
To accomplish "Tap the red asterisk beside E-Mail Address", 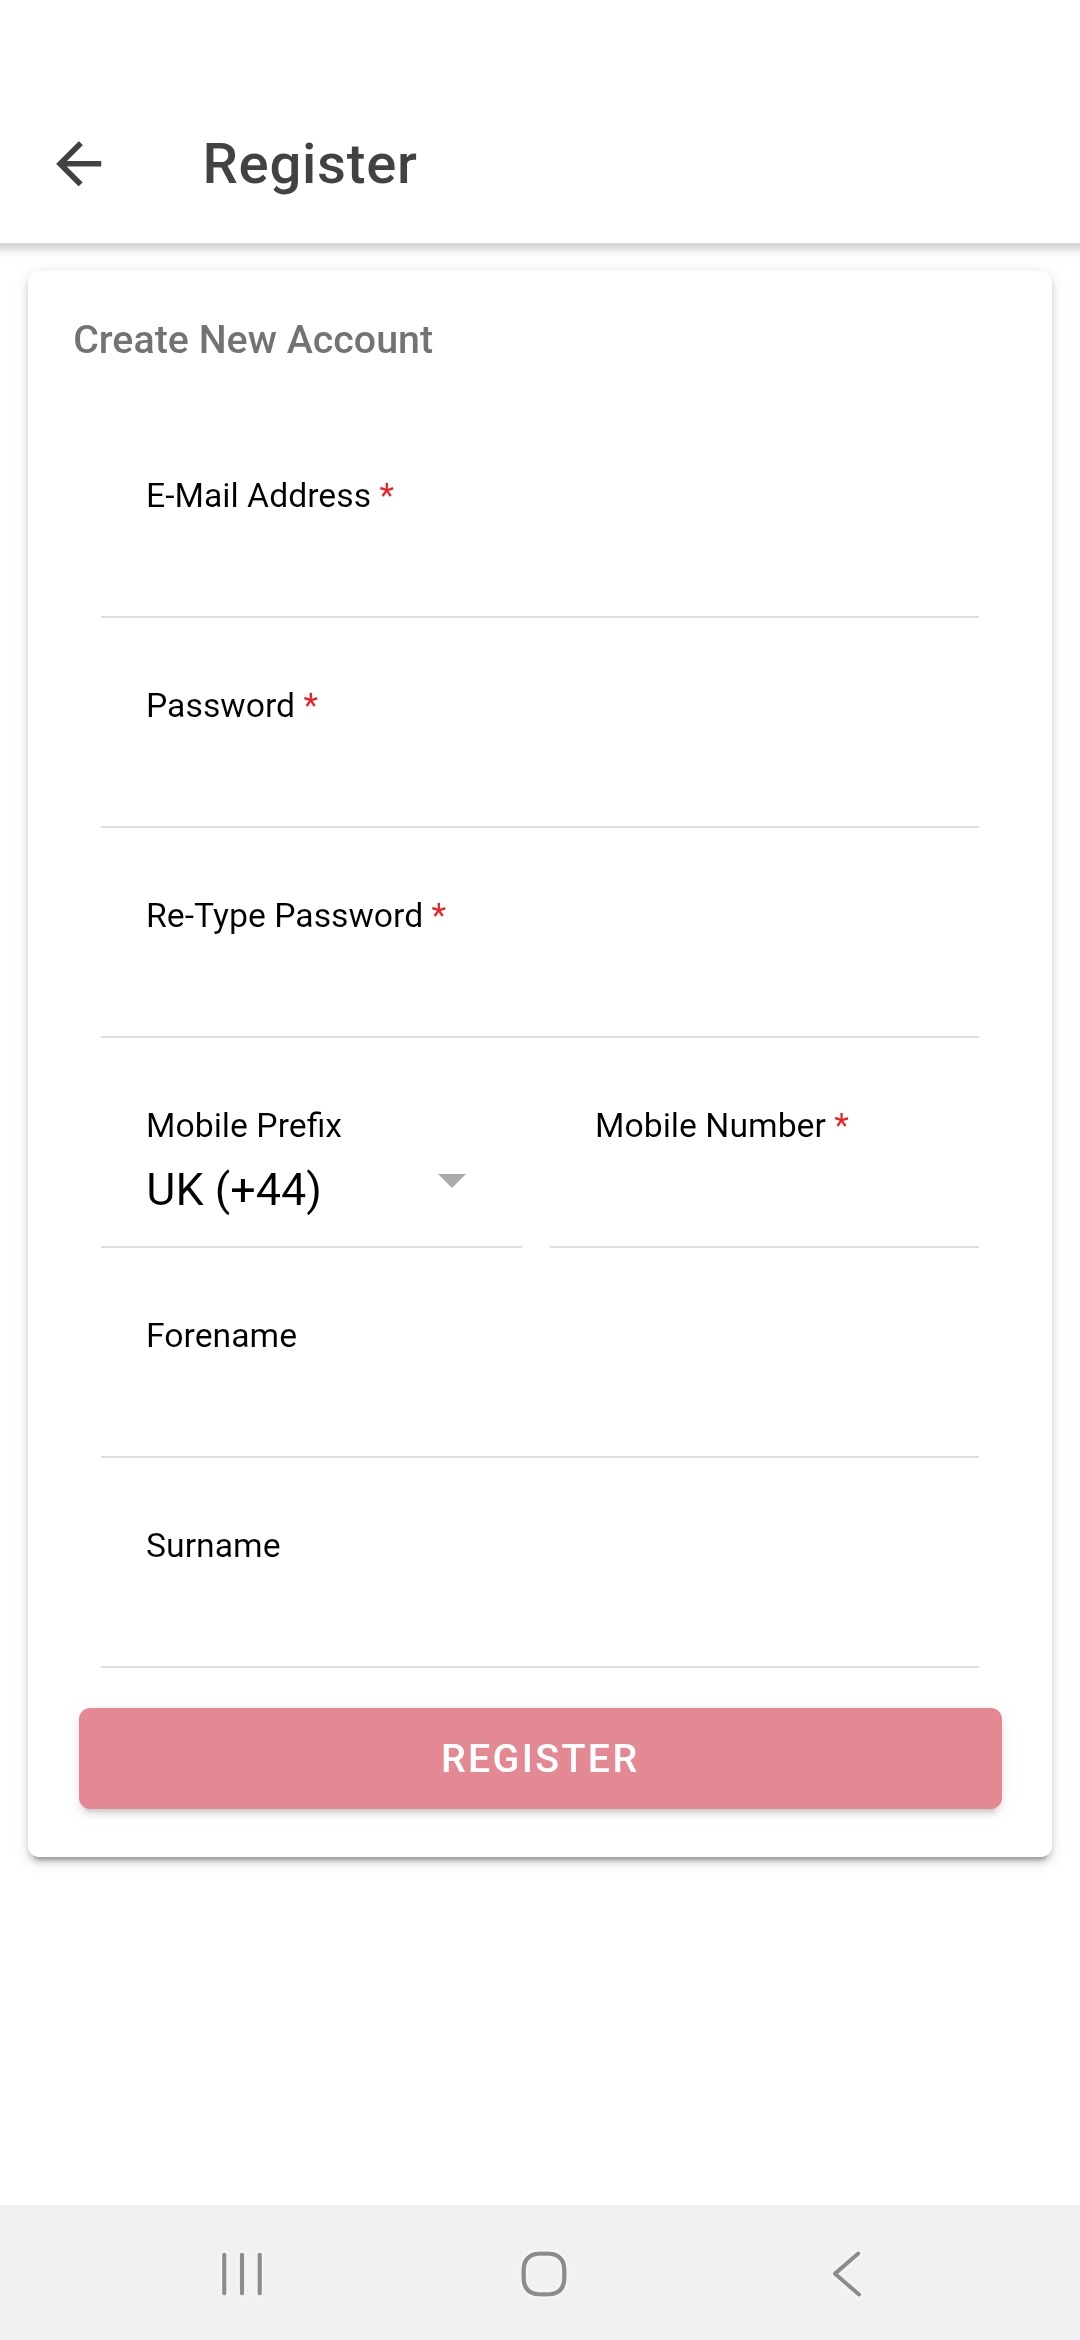I will pyautogui.click(x=387, y=492).
